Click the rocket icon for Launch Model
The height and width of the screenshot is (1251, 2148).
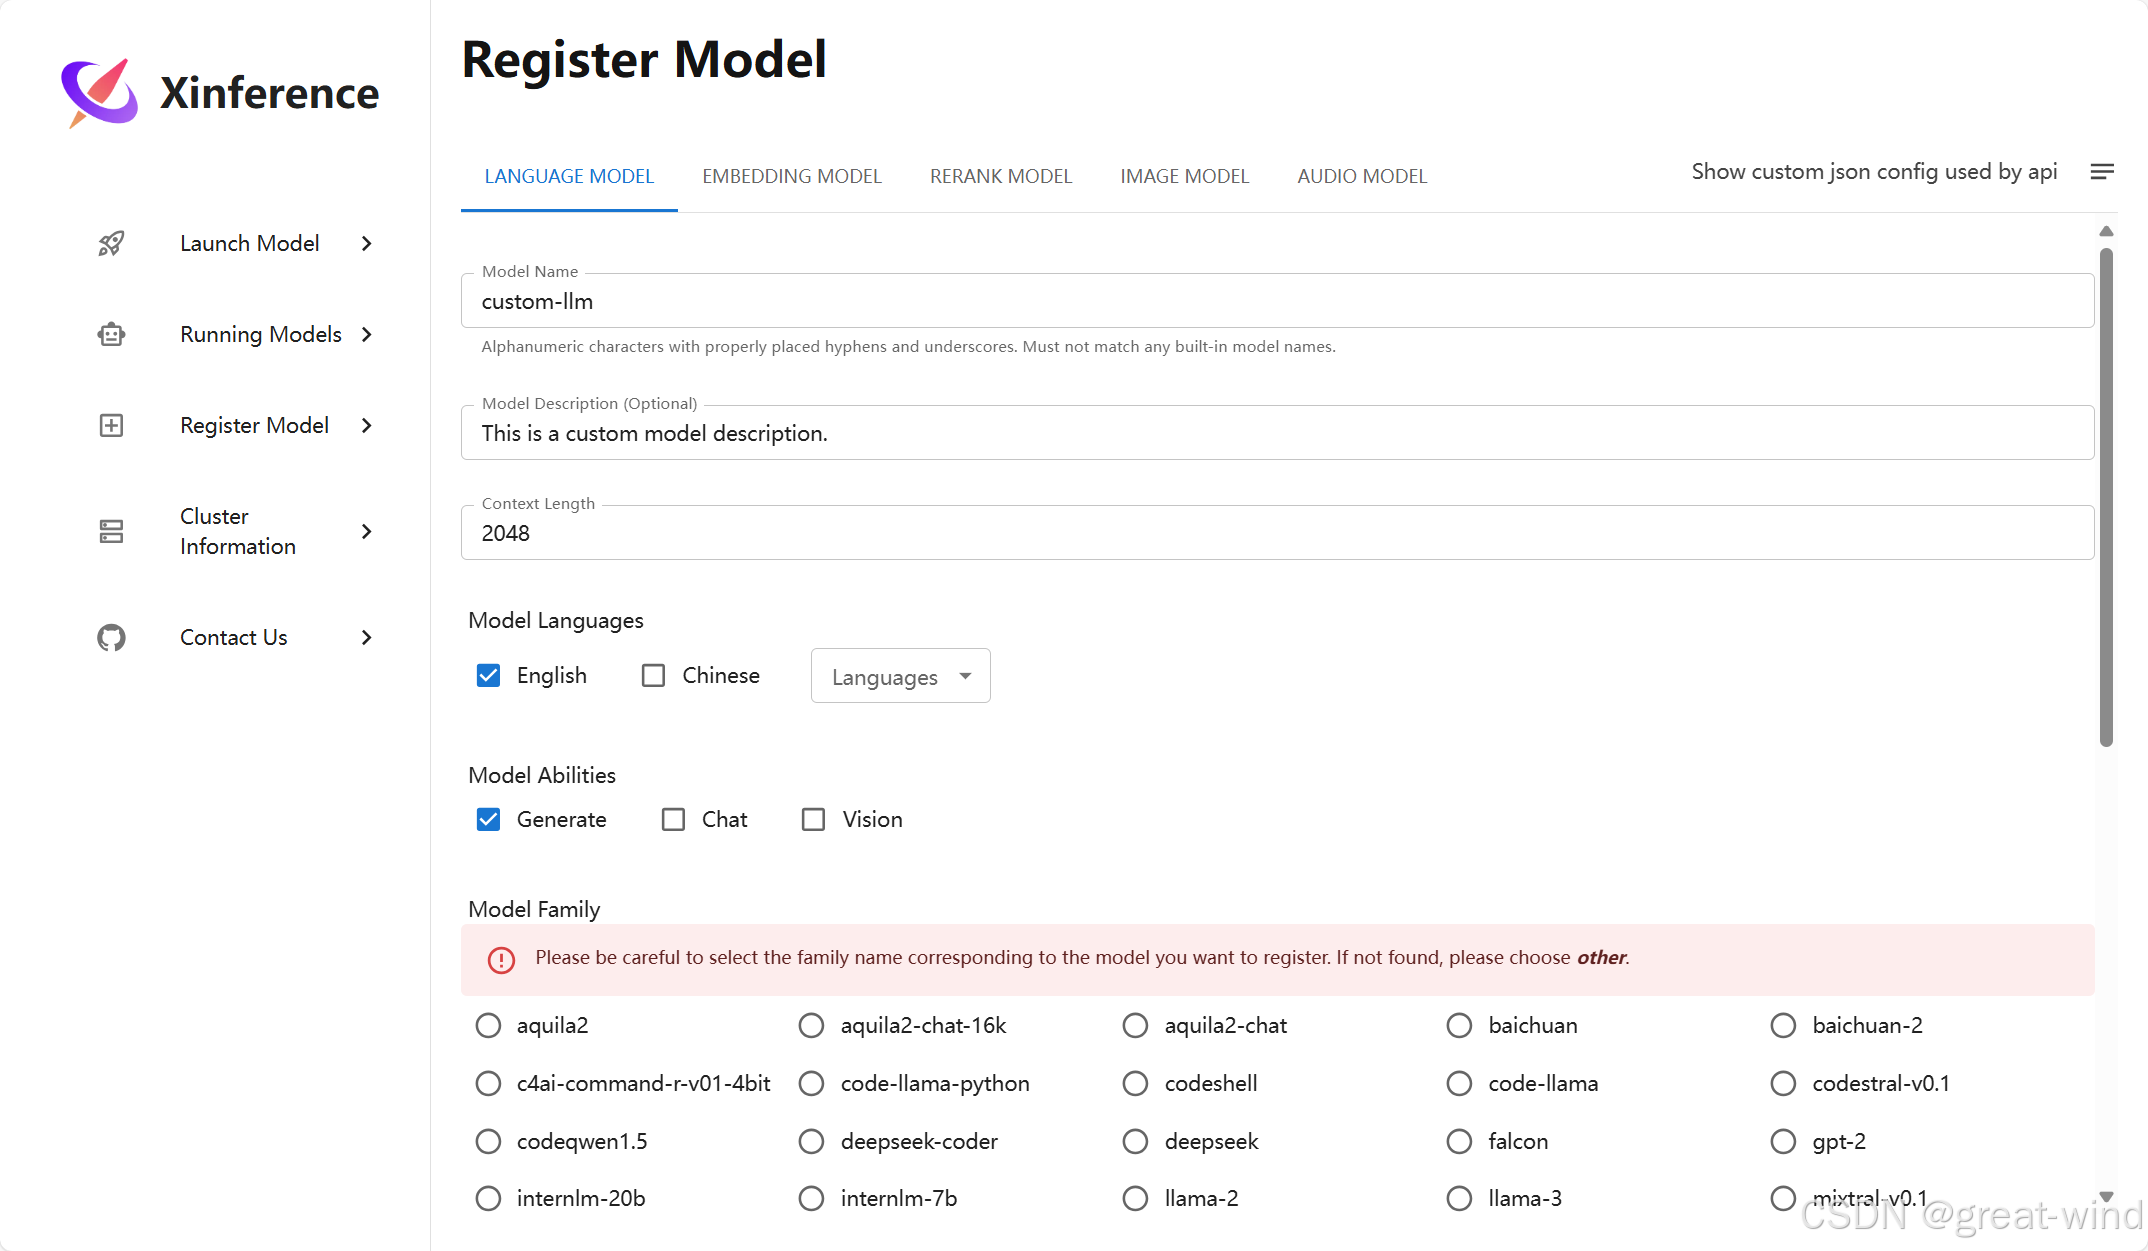111,243
